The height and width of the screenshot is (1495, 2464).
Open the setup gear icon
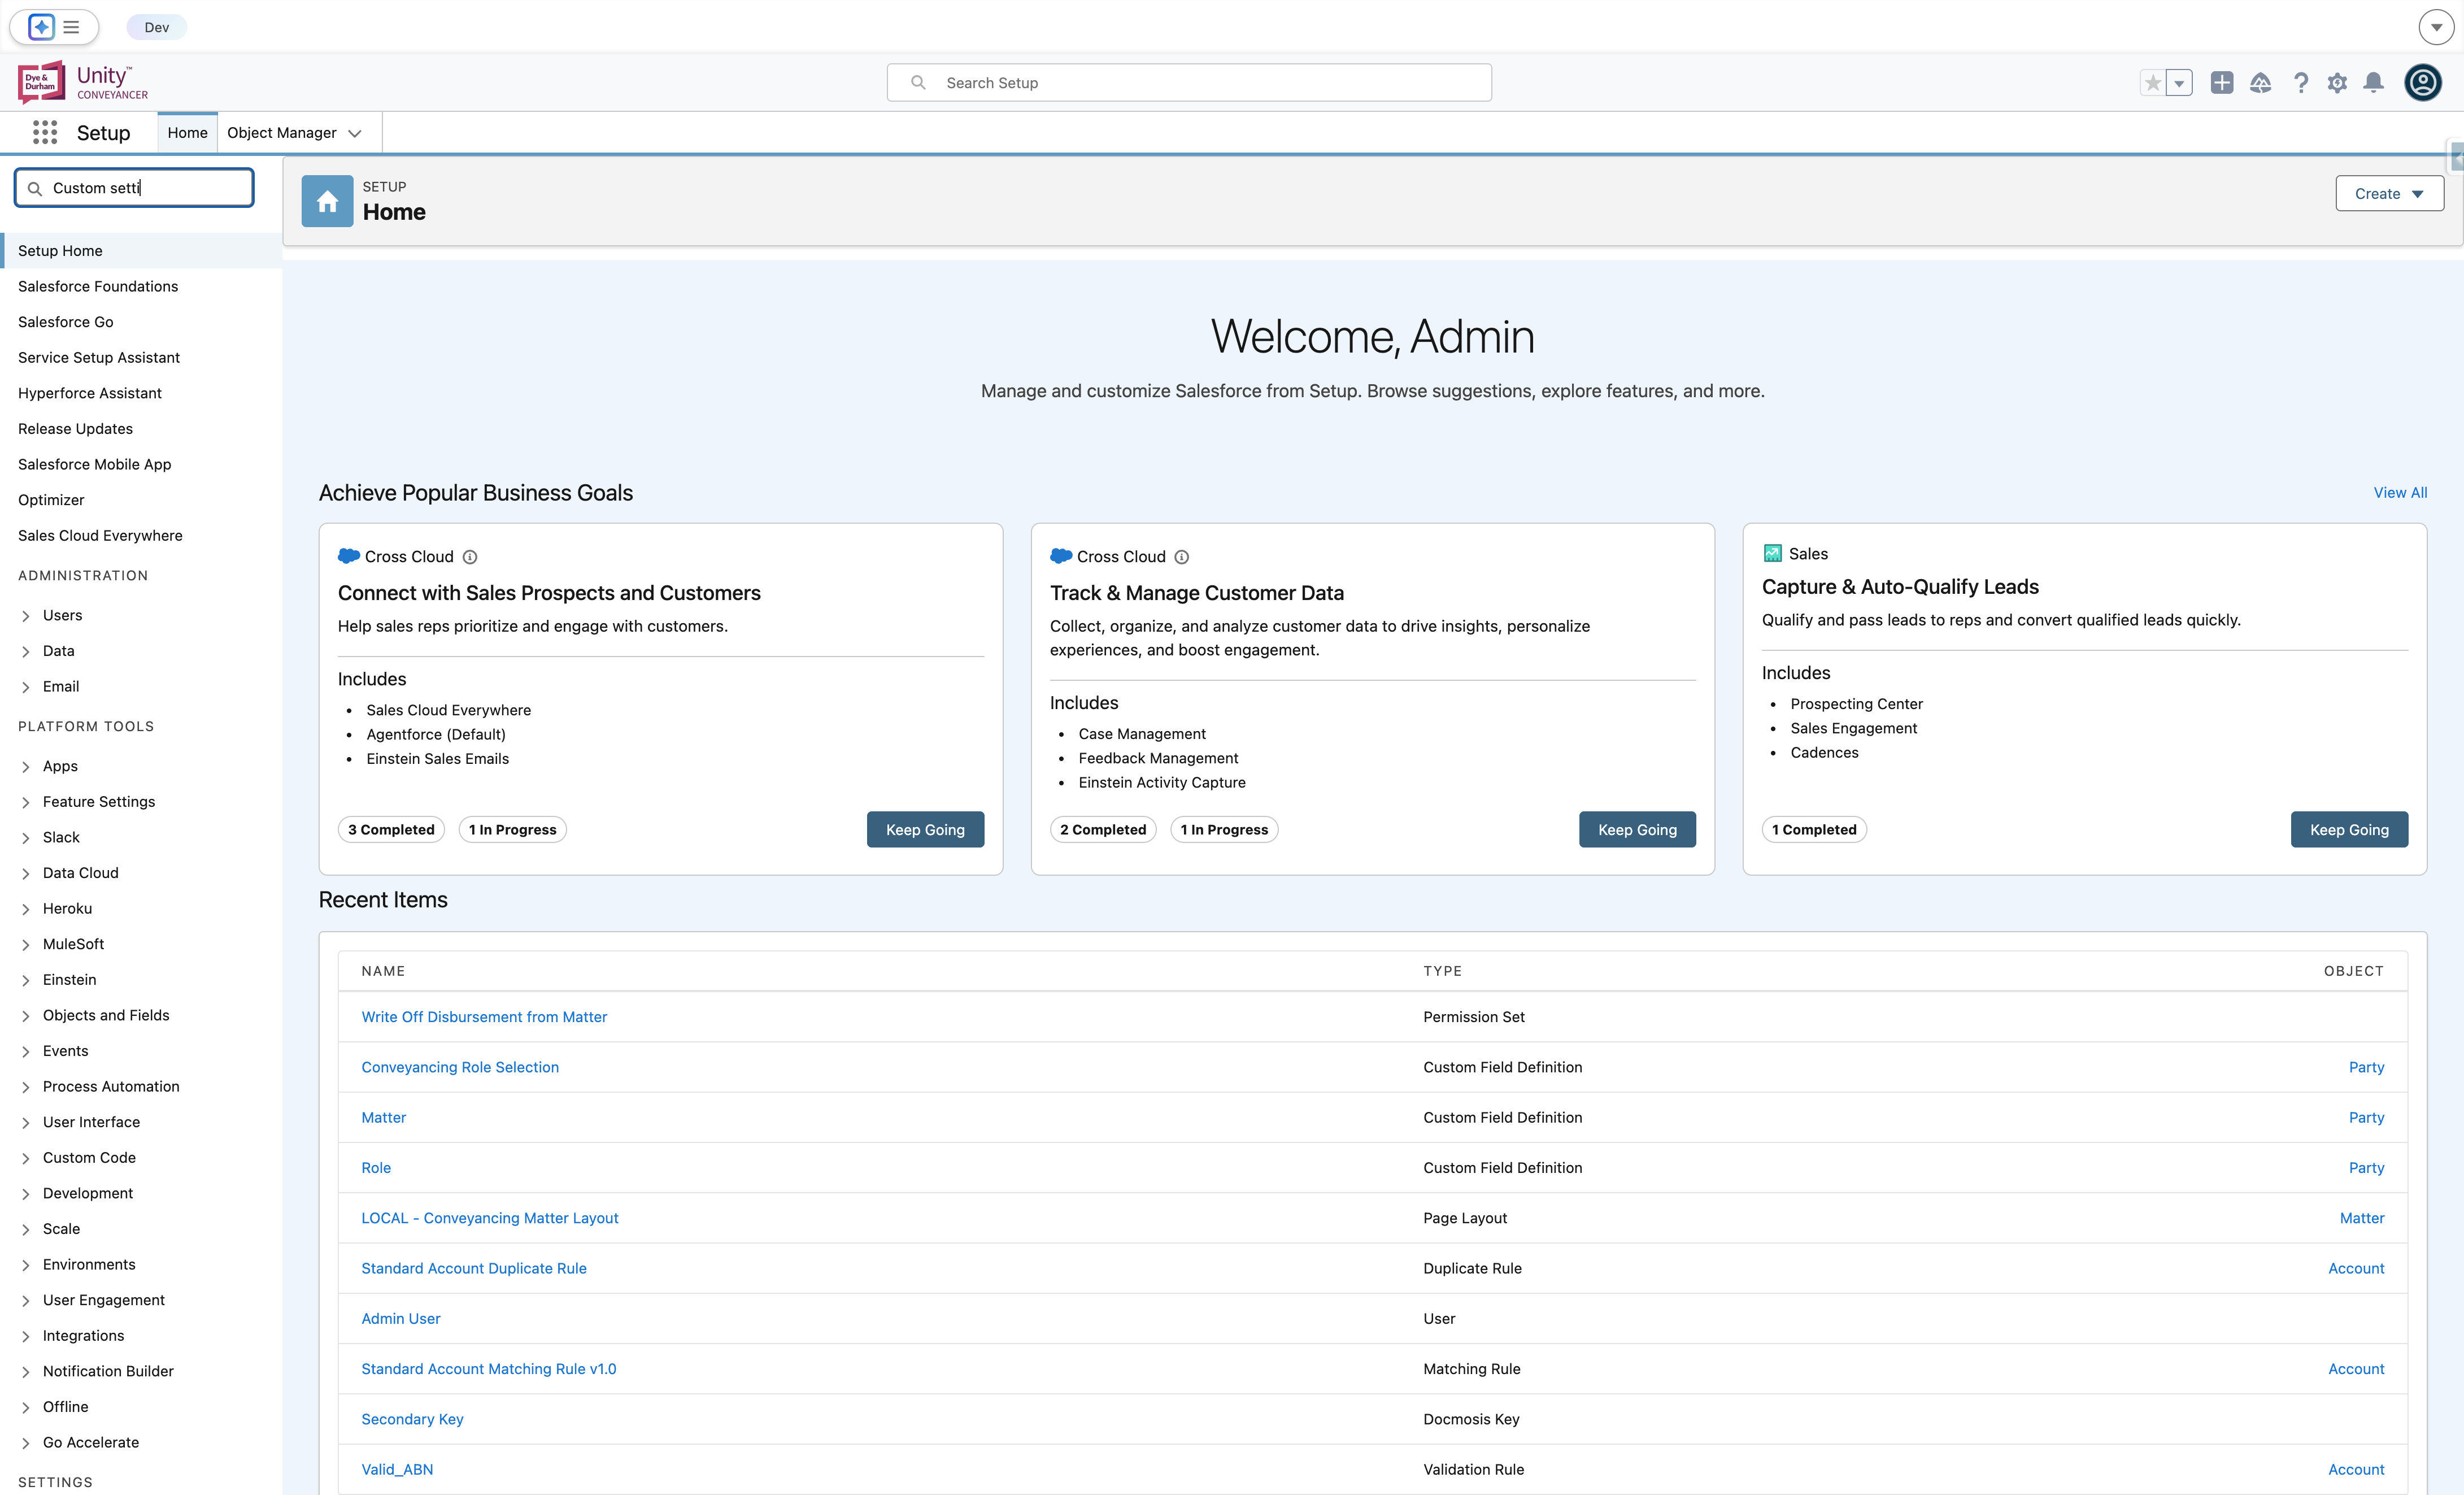click(2337, 83)
